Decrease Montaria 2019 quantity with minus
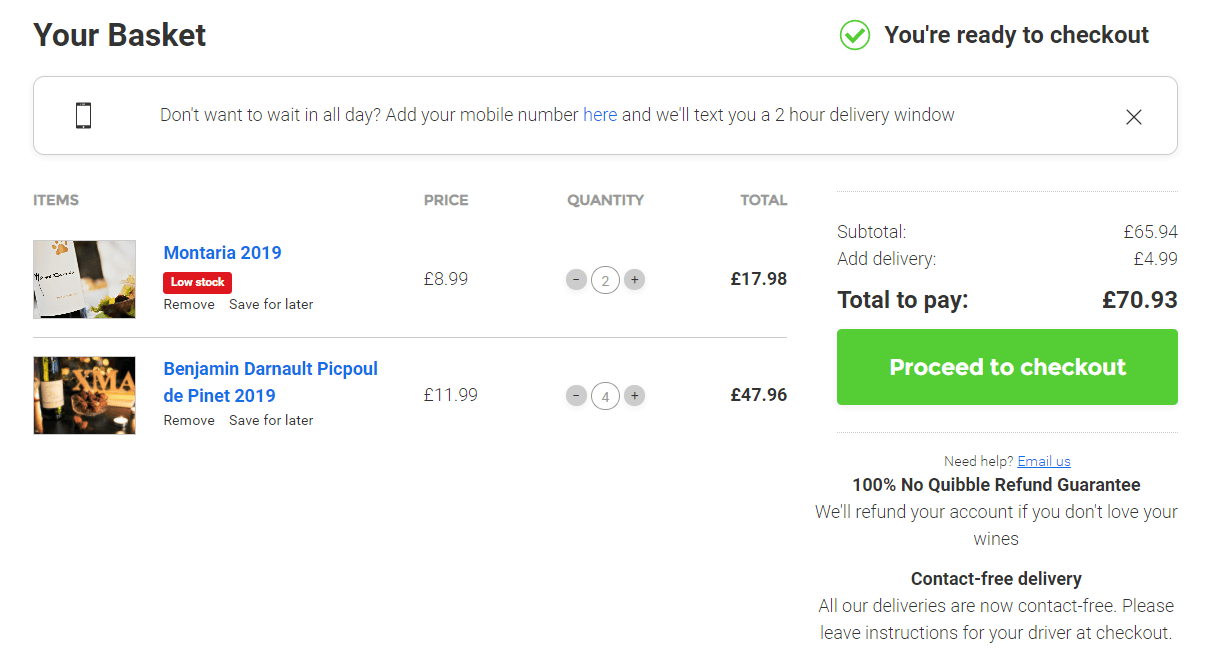The image size is (1221, 664). (576, 279)
